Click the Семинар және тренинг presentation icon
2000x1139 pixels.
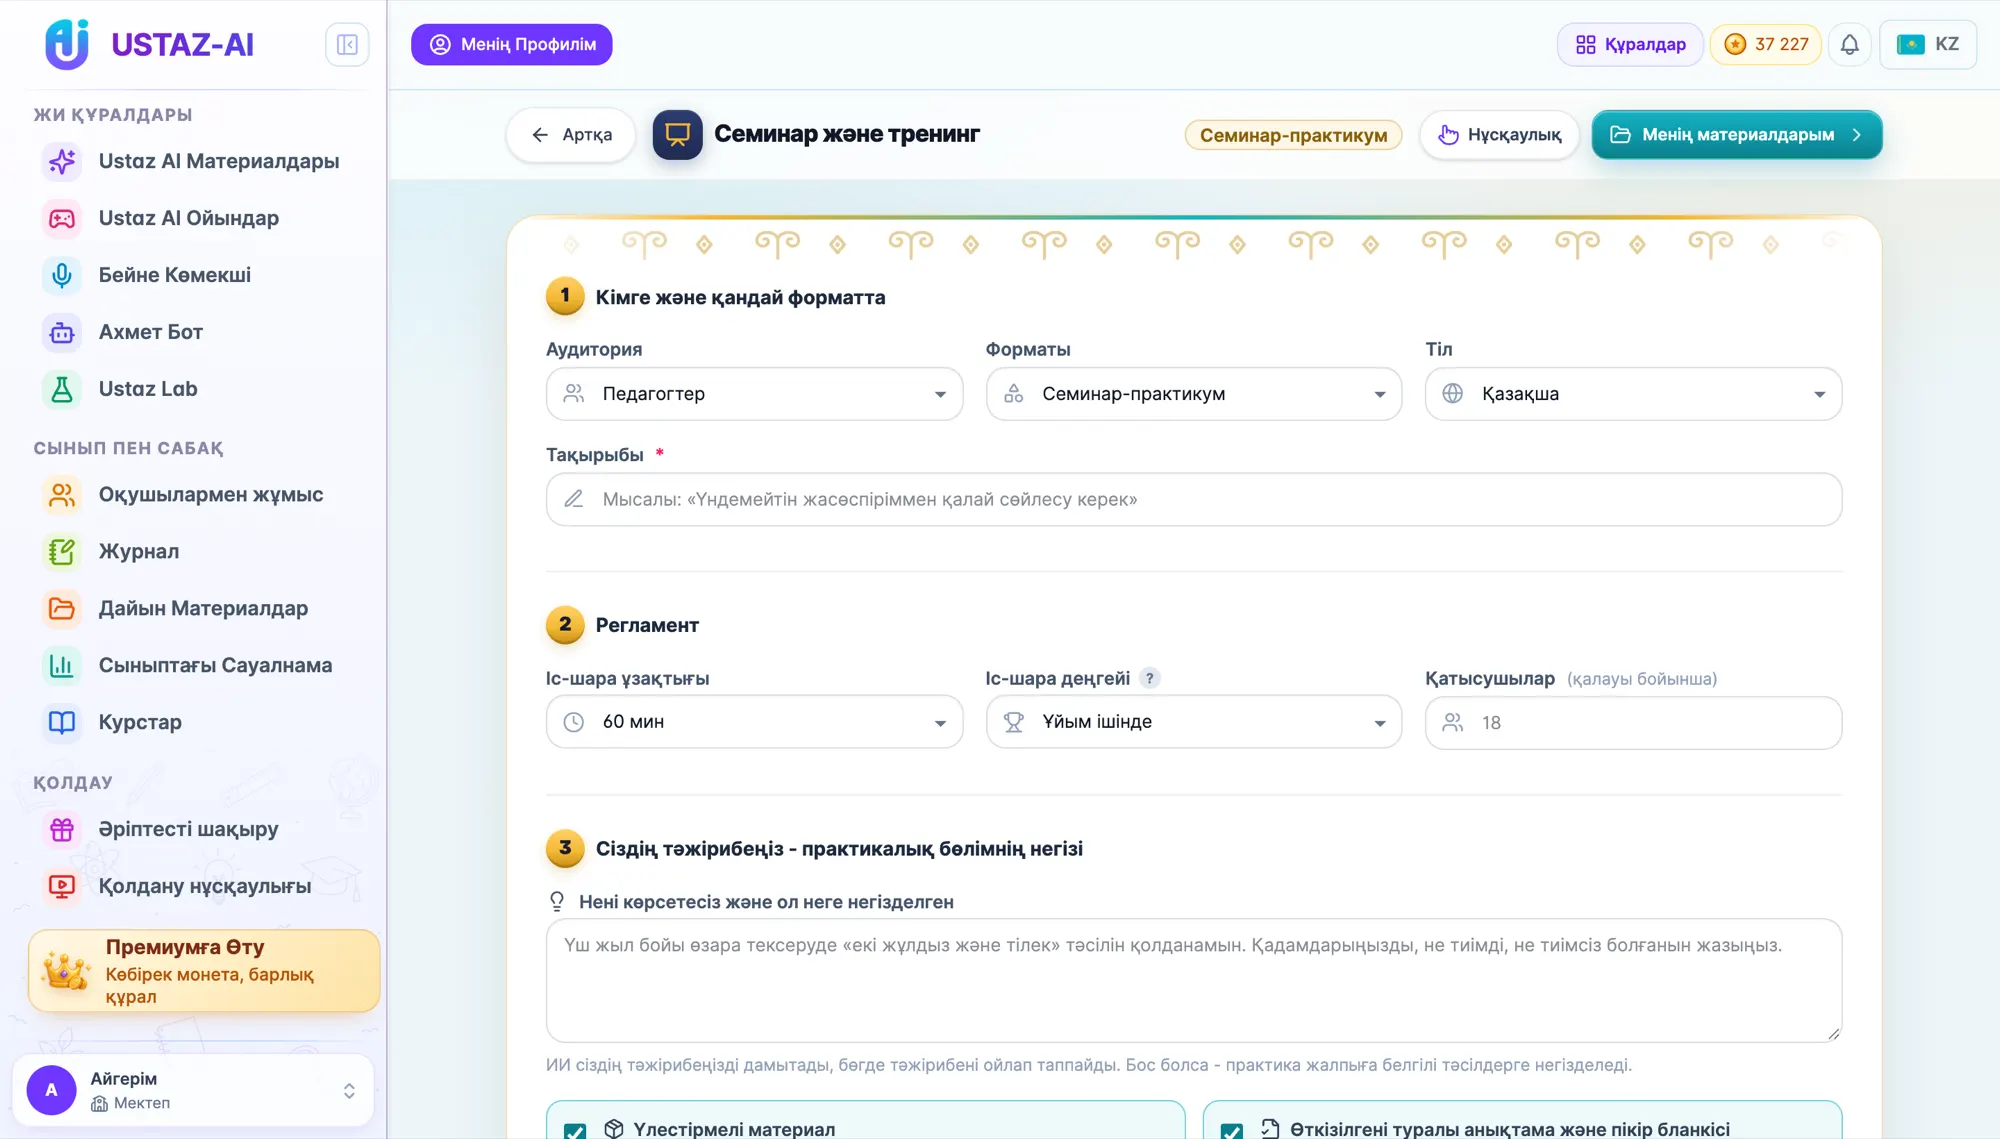click(678, 135)
